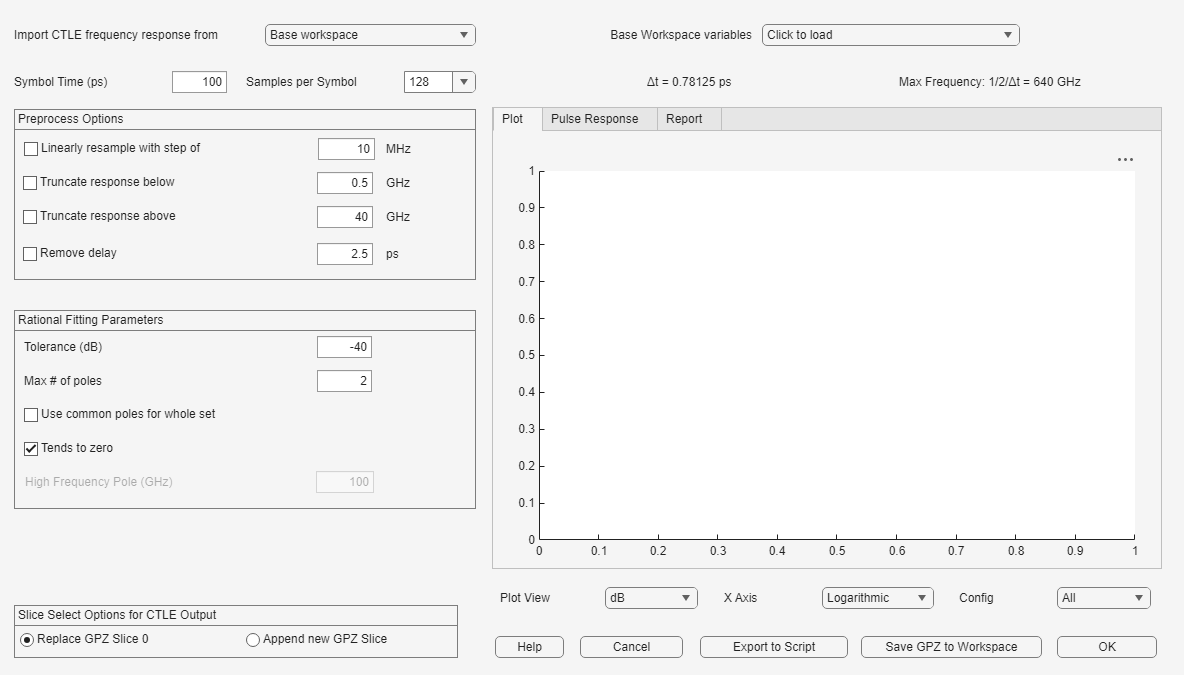Click the Cancel button
The image size is (1184, 675).
coord(631,647)
